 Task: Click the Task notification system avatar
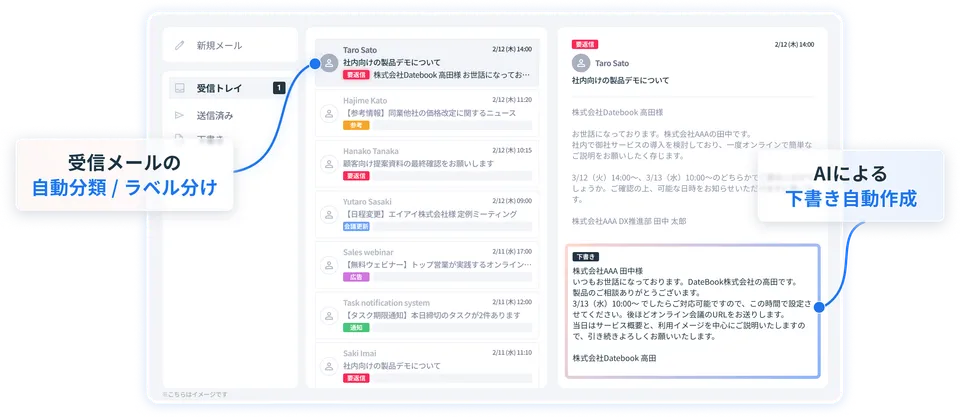329,315
